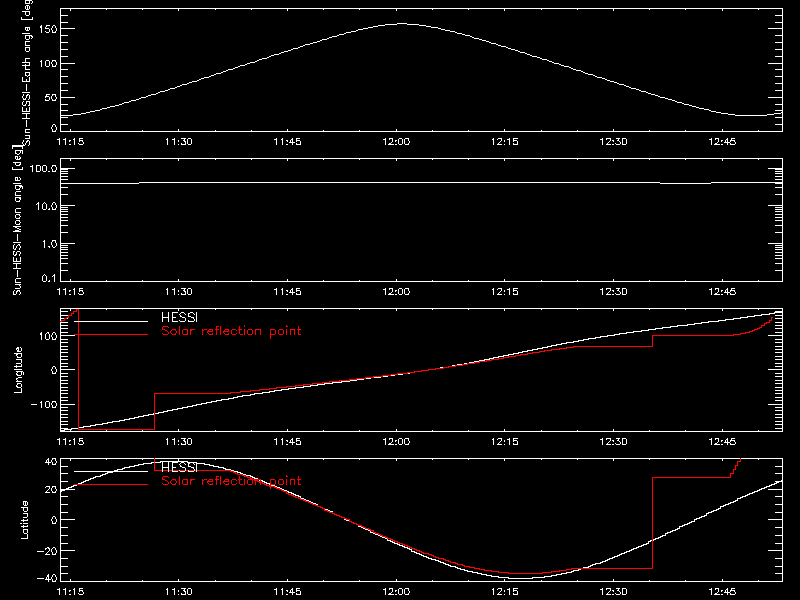Click 11:30 time label under Latitude plot

[x=179, y=592]
